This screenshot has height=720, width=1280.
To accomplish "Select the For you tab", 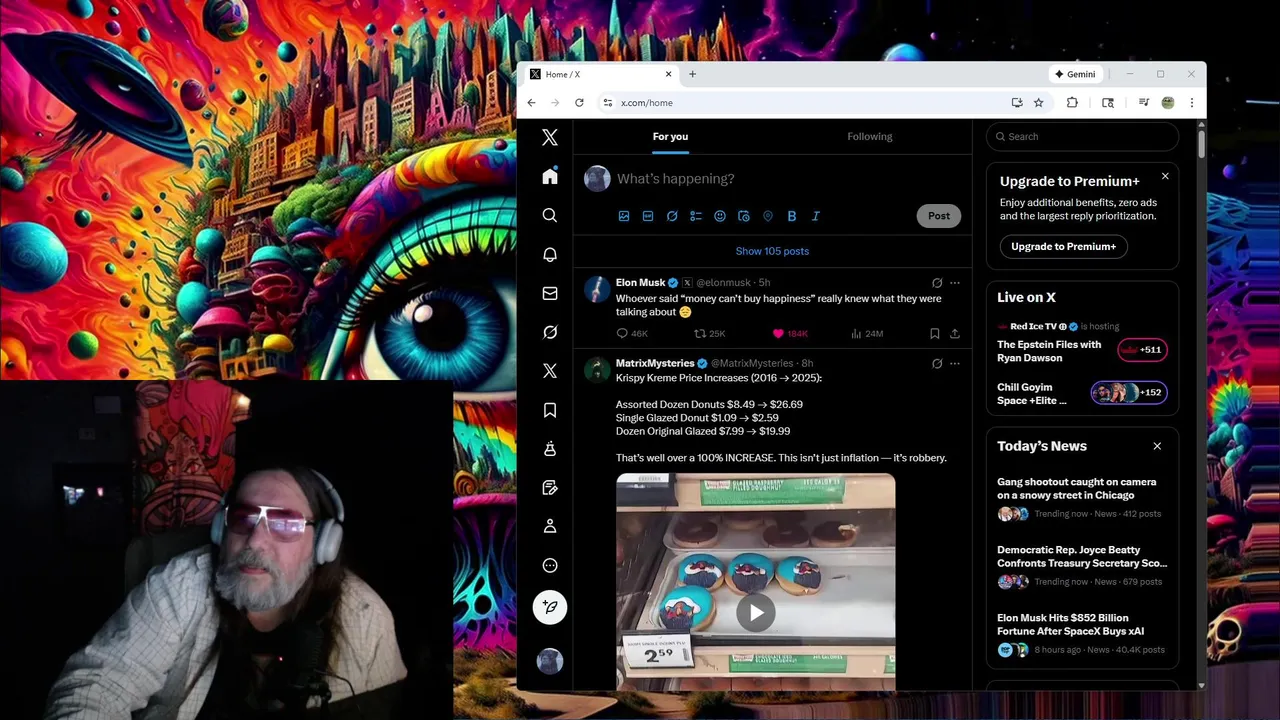I will (670, 137).
